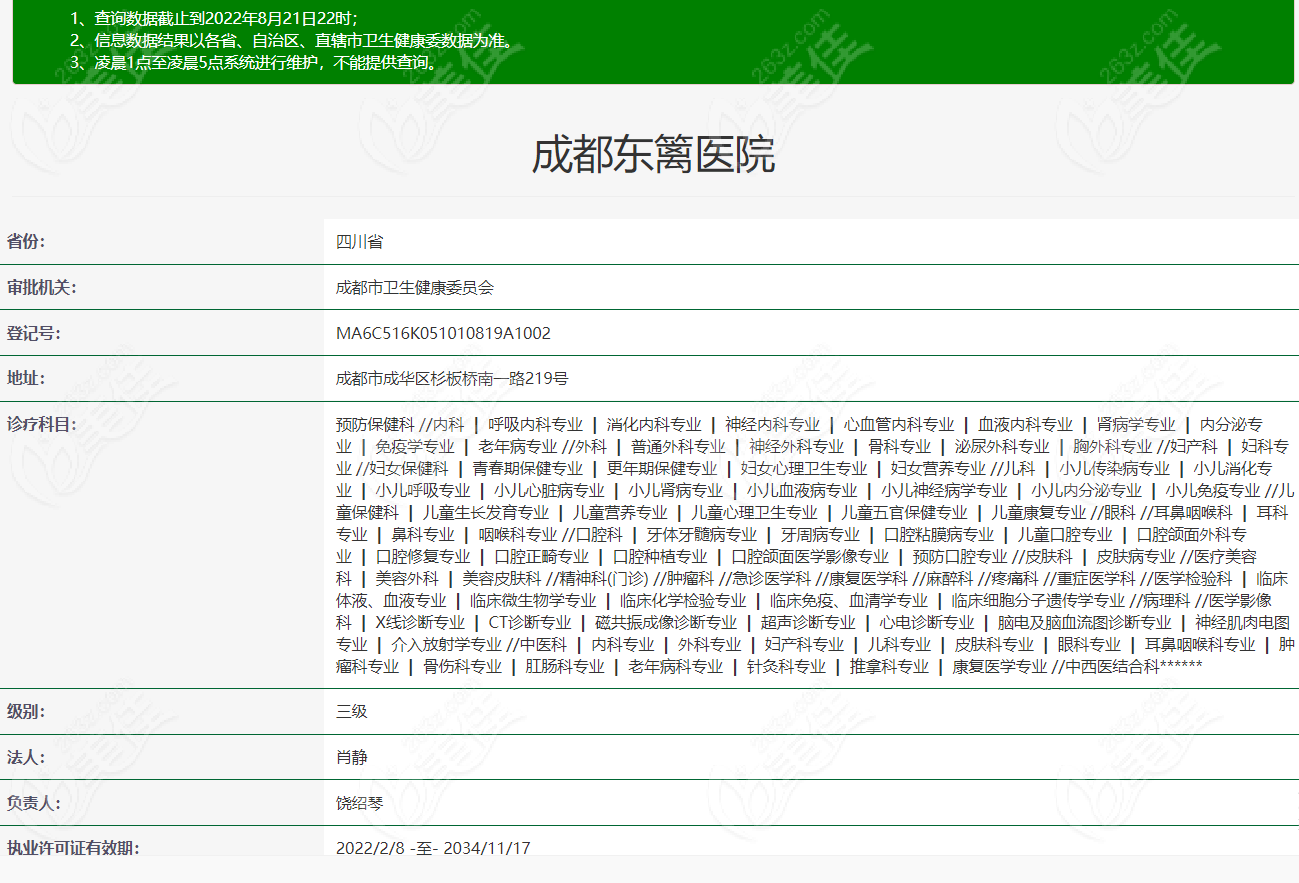Click 磁共振成像诊断专业 in the department list

665,622
